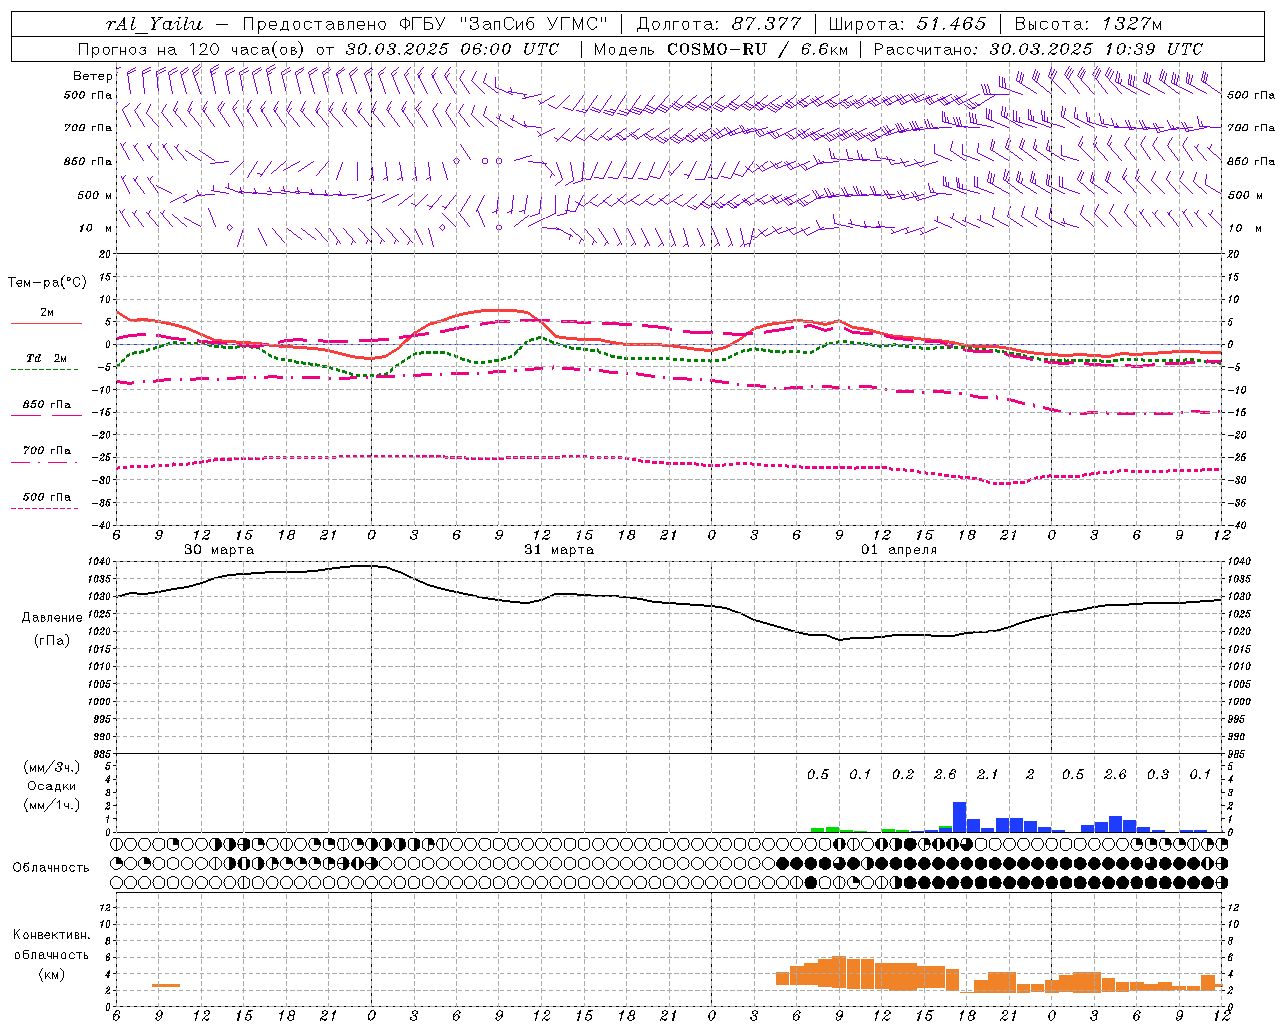Screen dimensions: 1280x1024
Task: Click the 0.3 three-hour precipitation value
Action: click(x=1158, y=775)
